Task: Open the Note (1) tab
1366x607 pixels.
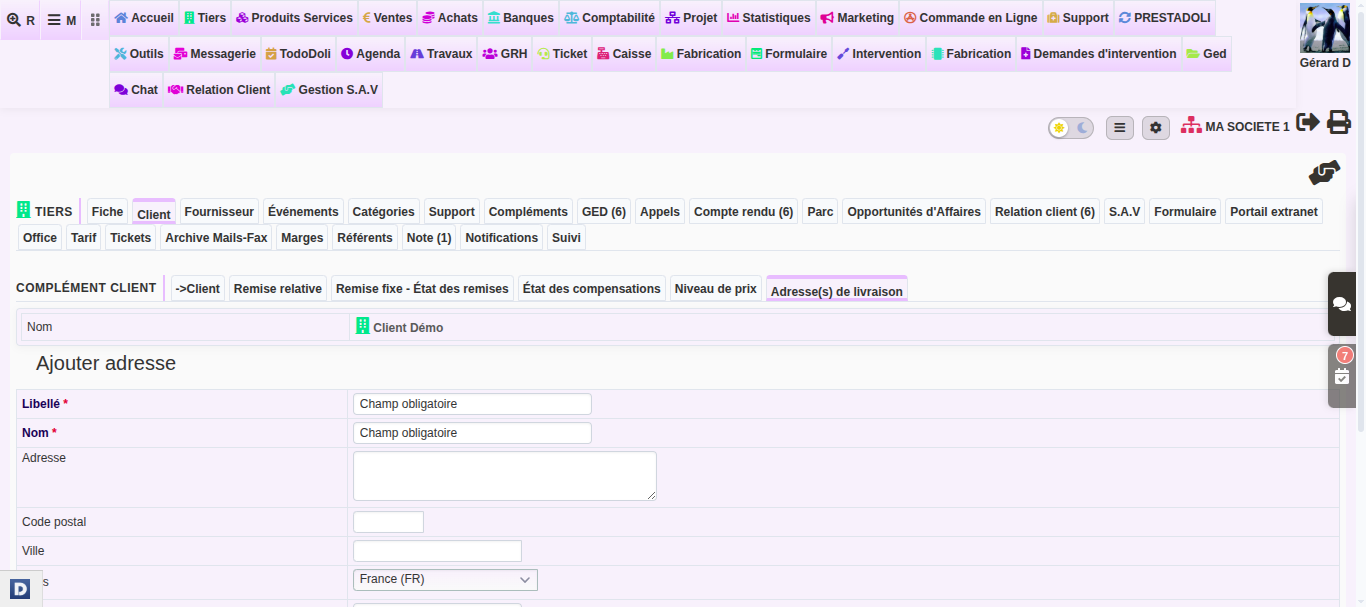Action: (x=429, y=237)
